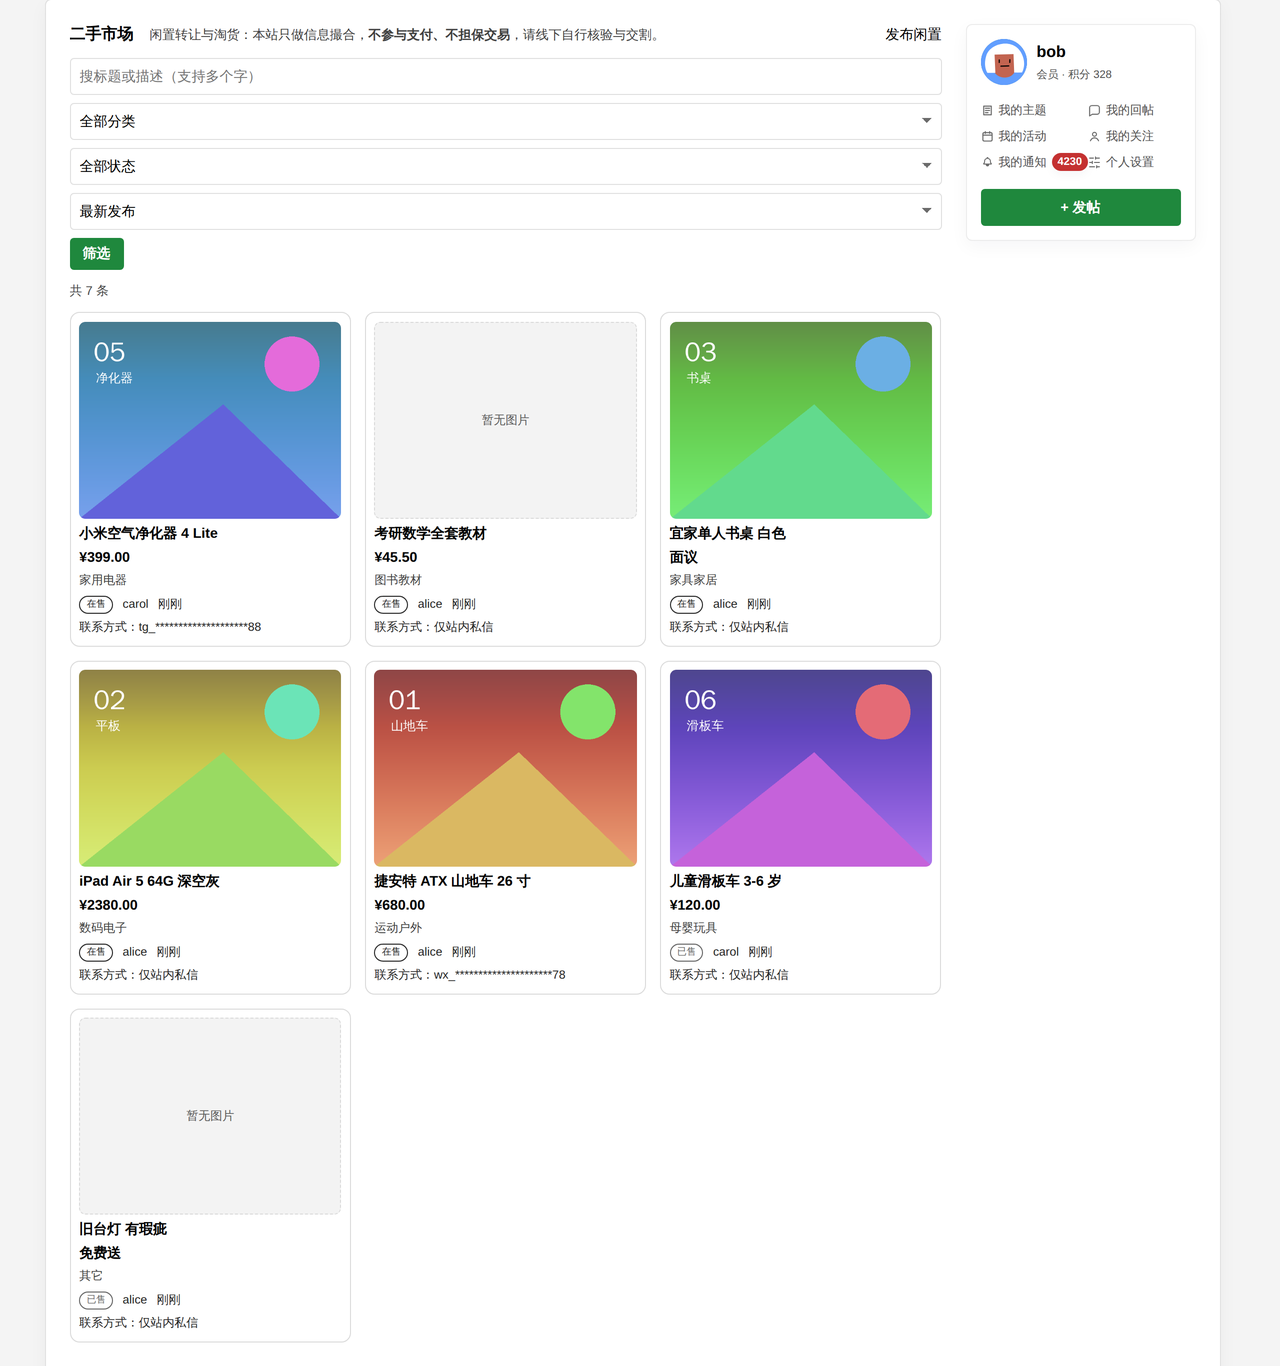This screenshot has height=1366, width=1280.
Task: Focus the title or description search field
Action: tap(506, 76)
